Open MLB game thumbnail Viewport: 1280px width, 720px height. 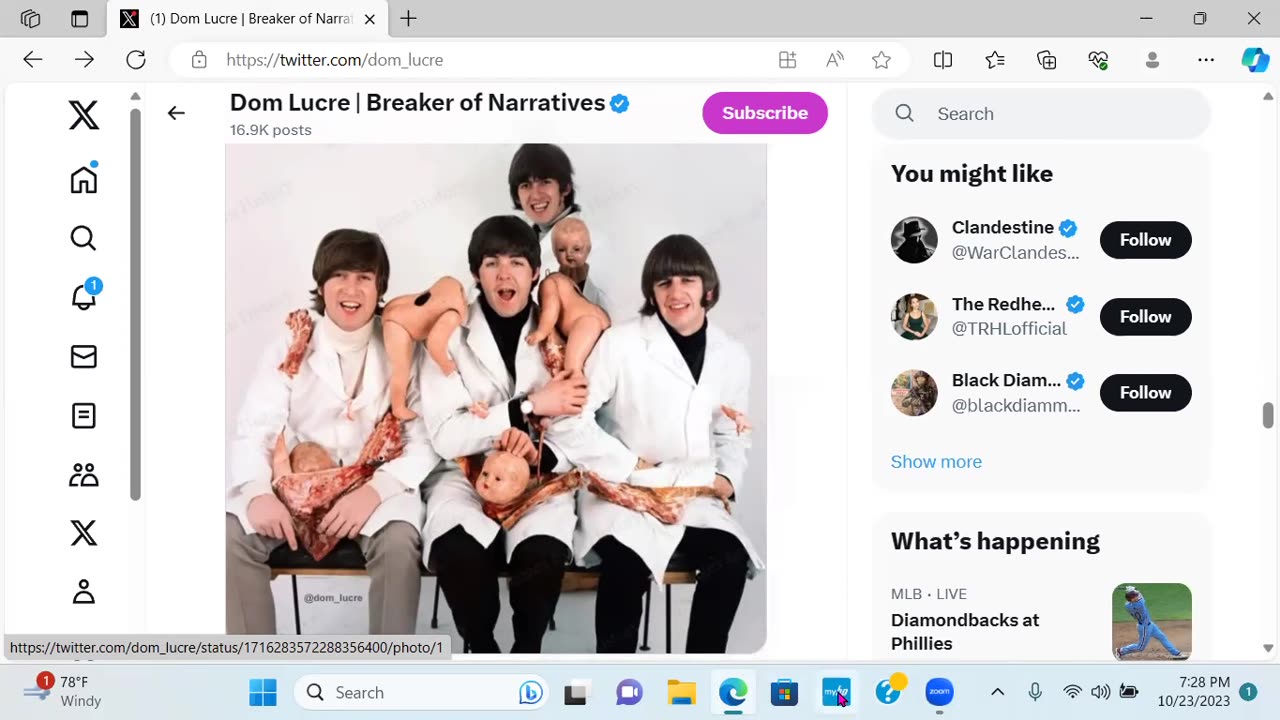[1152, 622]
